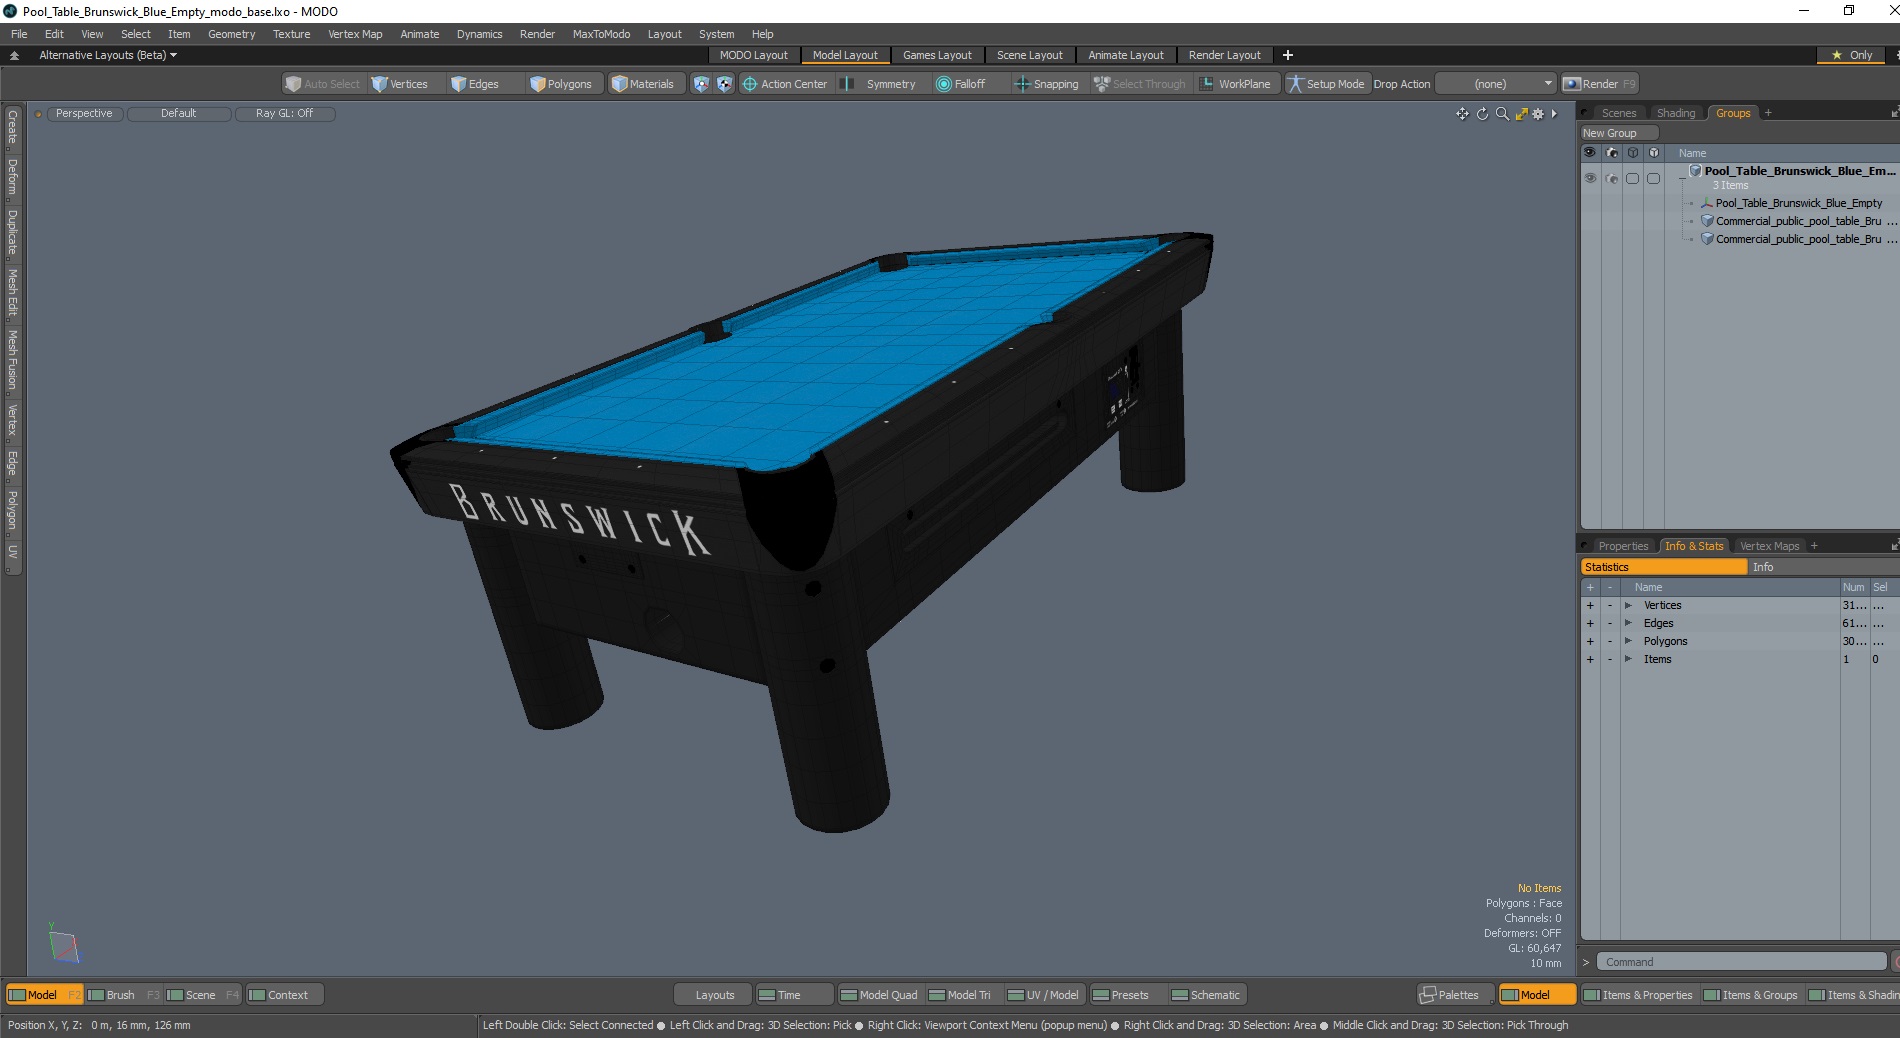Expand the Polygons statistics row
The height and width of the screenshot is (1038, 1900).
[x=1628, y=641]
